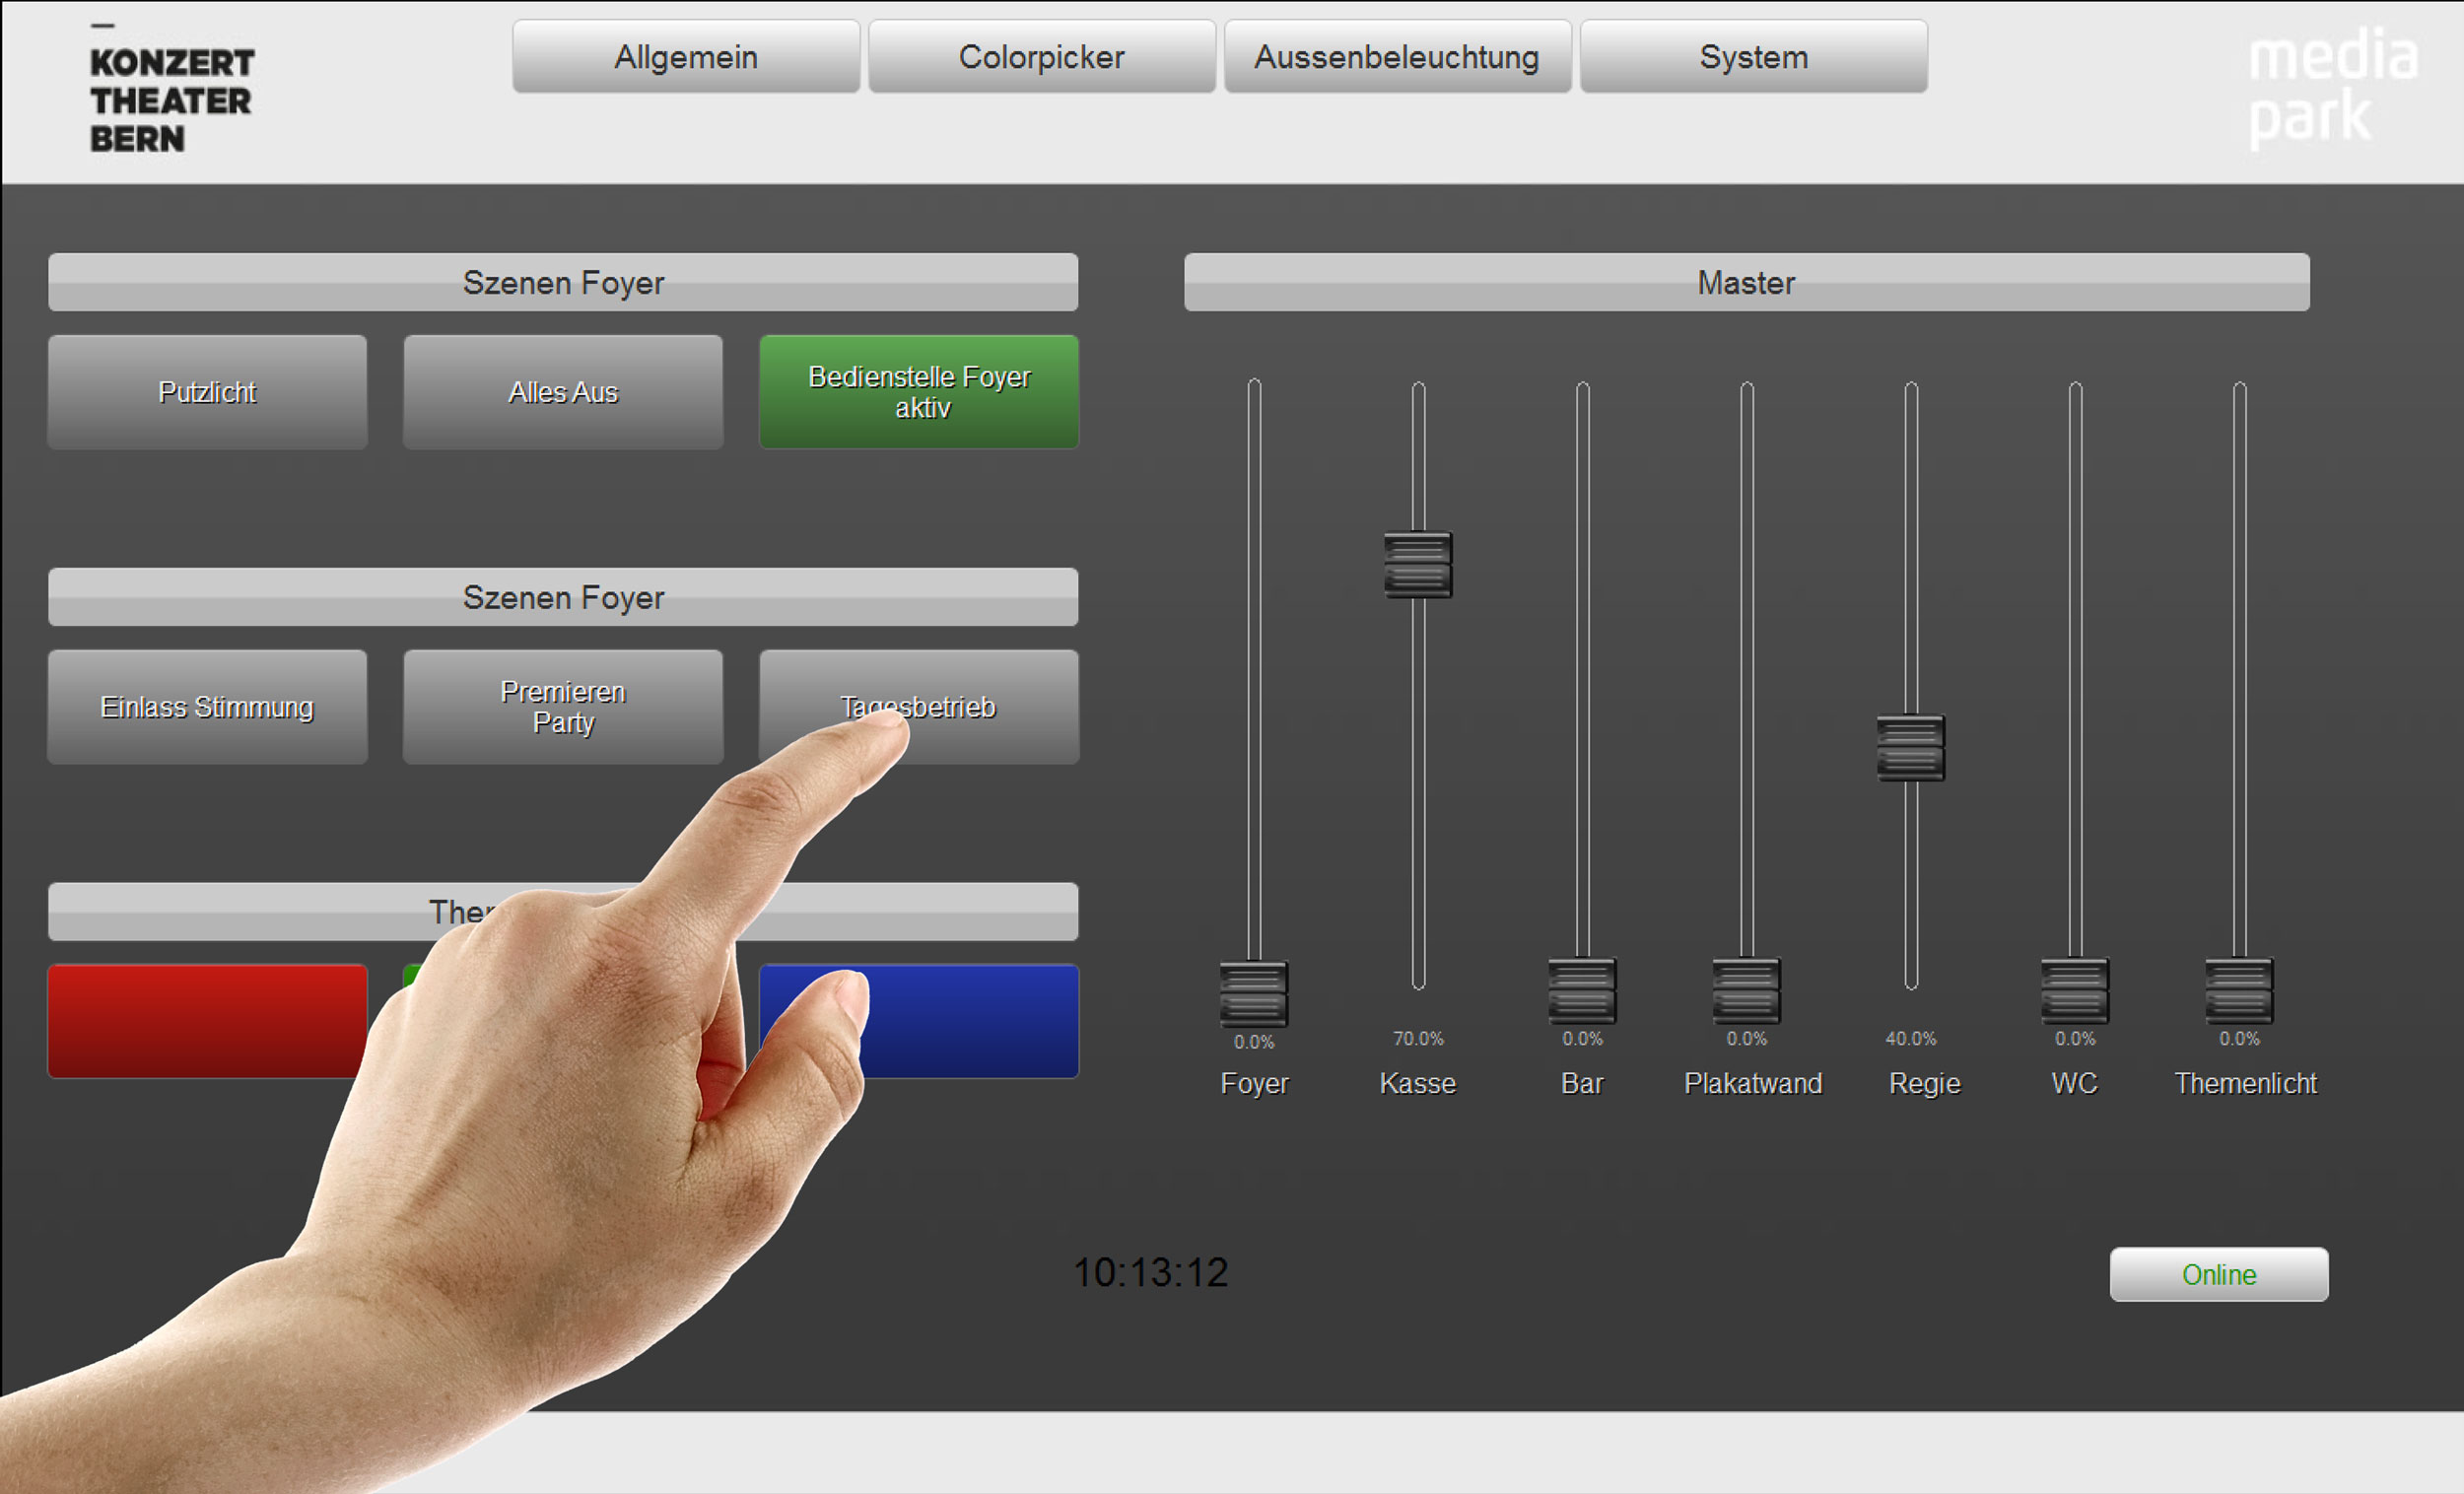Pick the red Themenlicht color
The width and height of the screenshot is (2464, 1494).
tap(207, 1021)
